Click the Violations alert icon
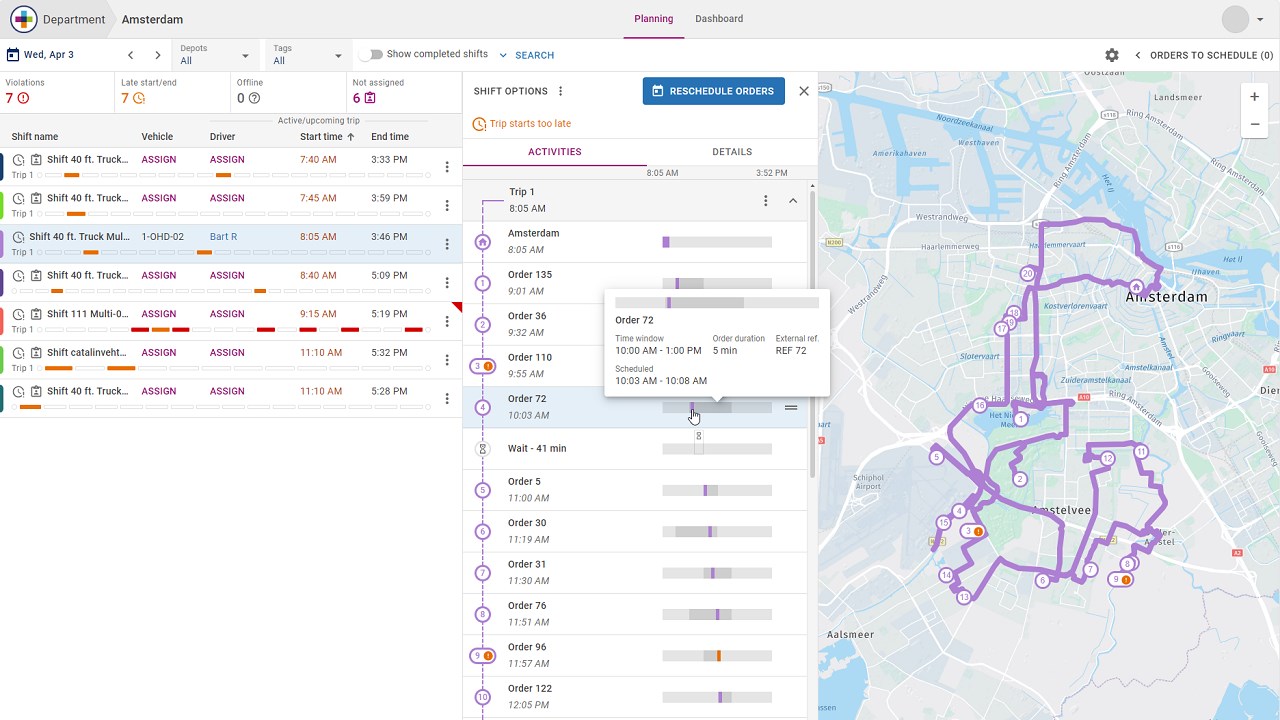The width and height of the screenshot is (1280, 720). 24,98
